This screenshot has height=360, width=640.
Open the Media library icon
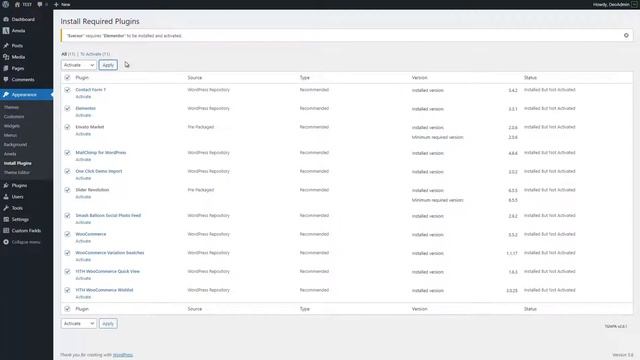coord(6,57)
